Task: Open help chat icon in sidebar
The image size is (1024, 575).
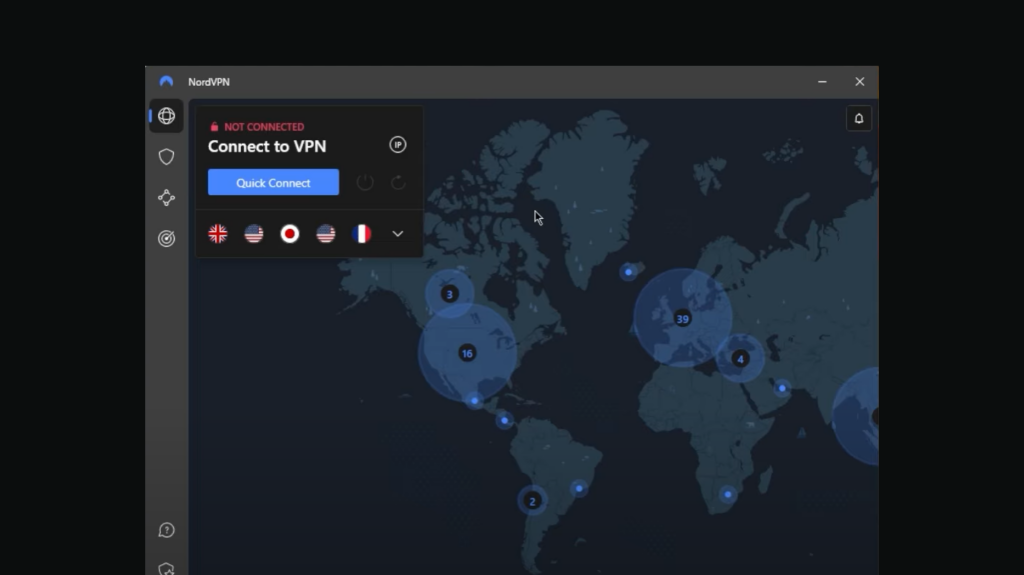Action: click(x=166, y=530)
